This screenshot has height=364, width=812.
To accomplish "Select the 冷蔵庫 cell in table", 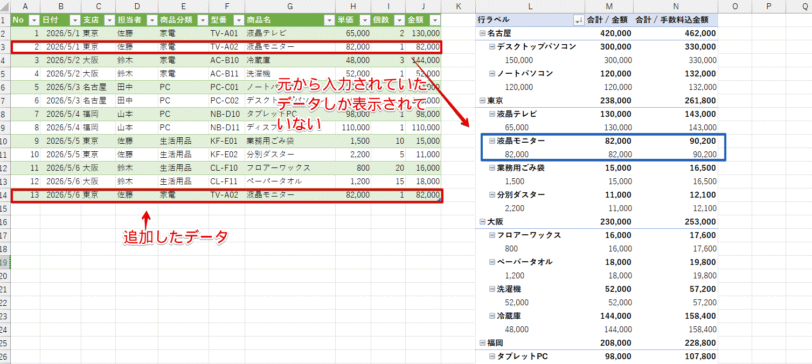I will tap(289, 60).
